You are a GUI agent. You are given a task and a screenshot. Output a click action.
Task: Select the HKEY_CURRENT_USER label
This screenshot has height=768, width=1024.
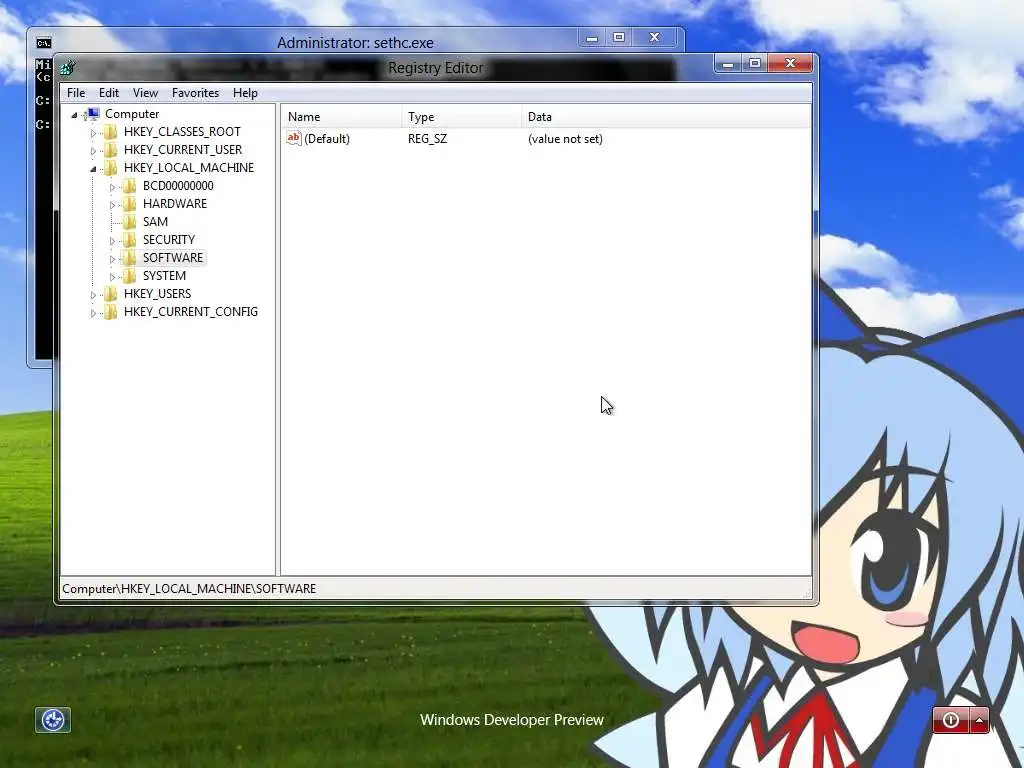click(x=183, y=150)
